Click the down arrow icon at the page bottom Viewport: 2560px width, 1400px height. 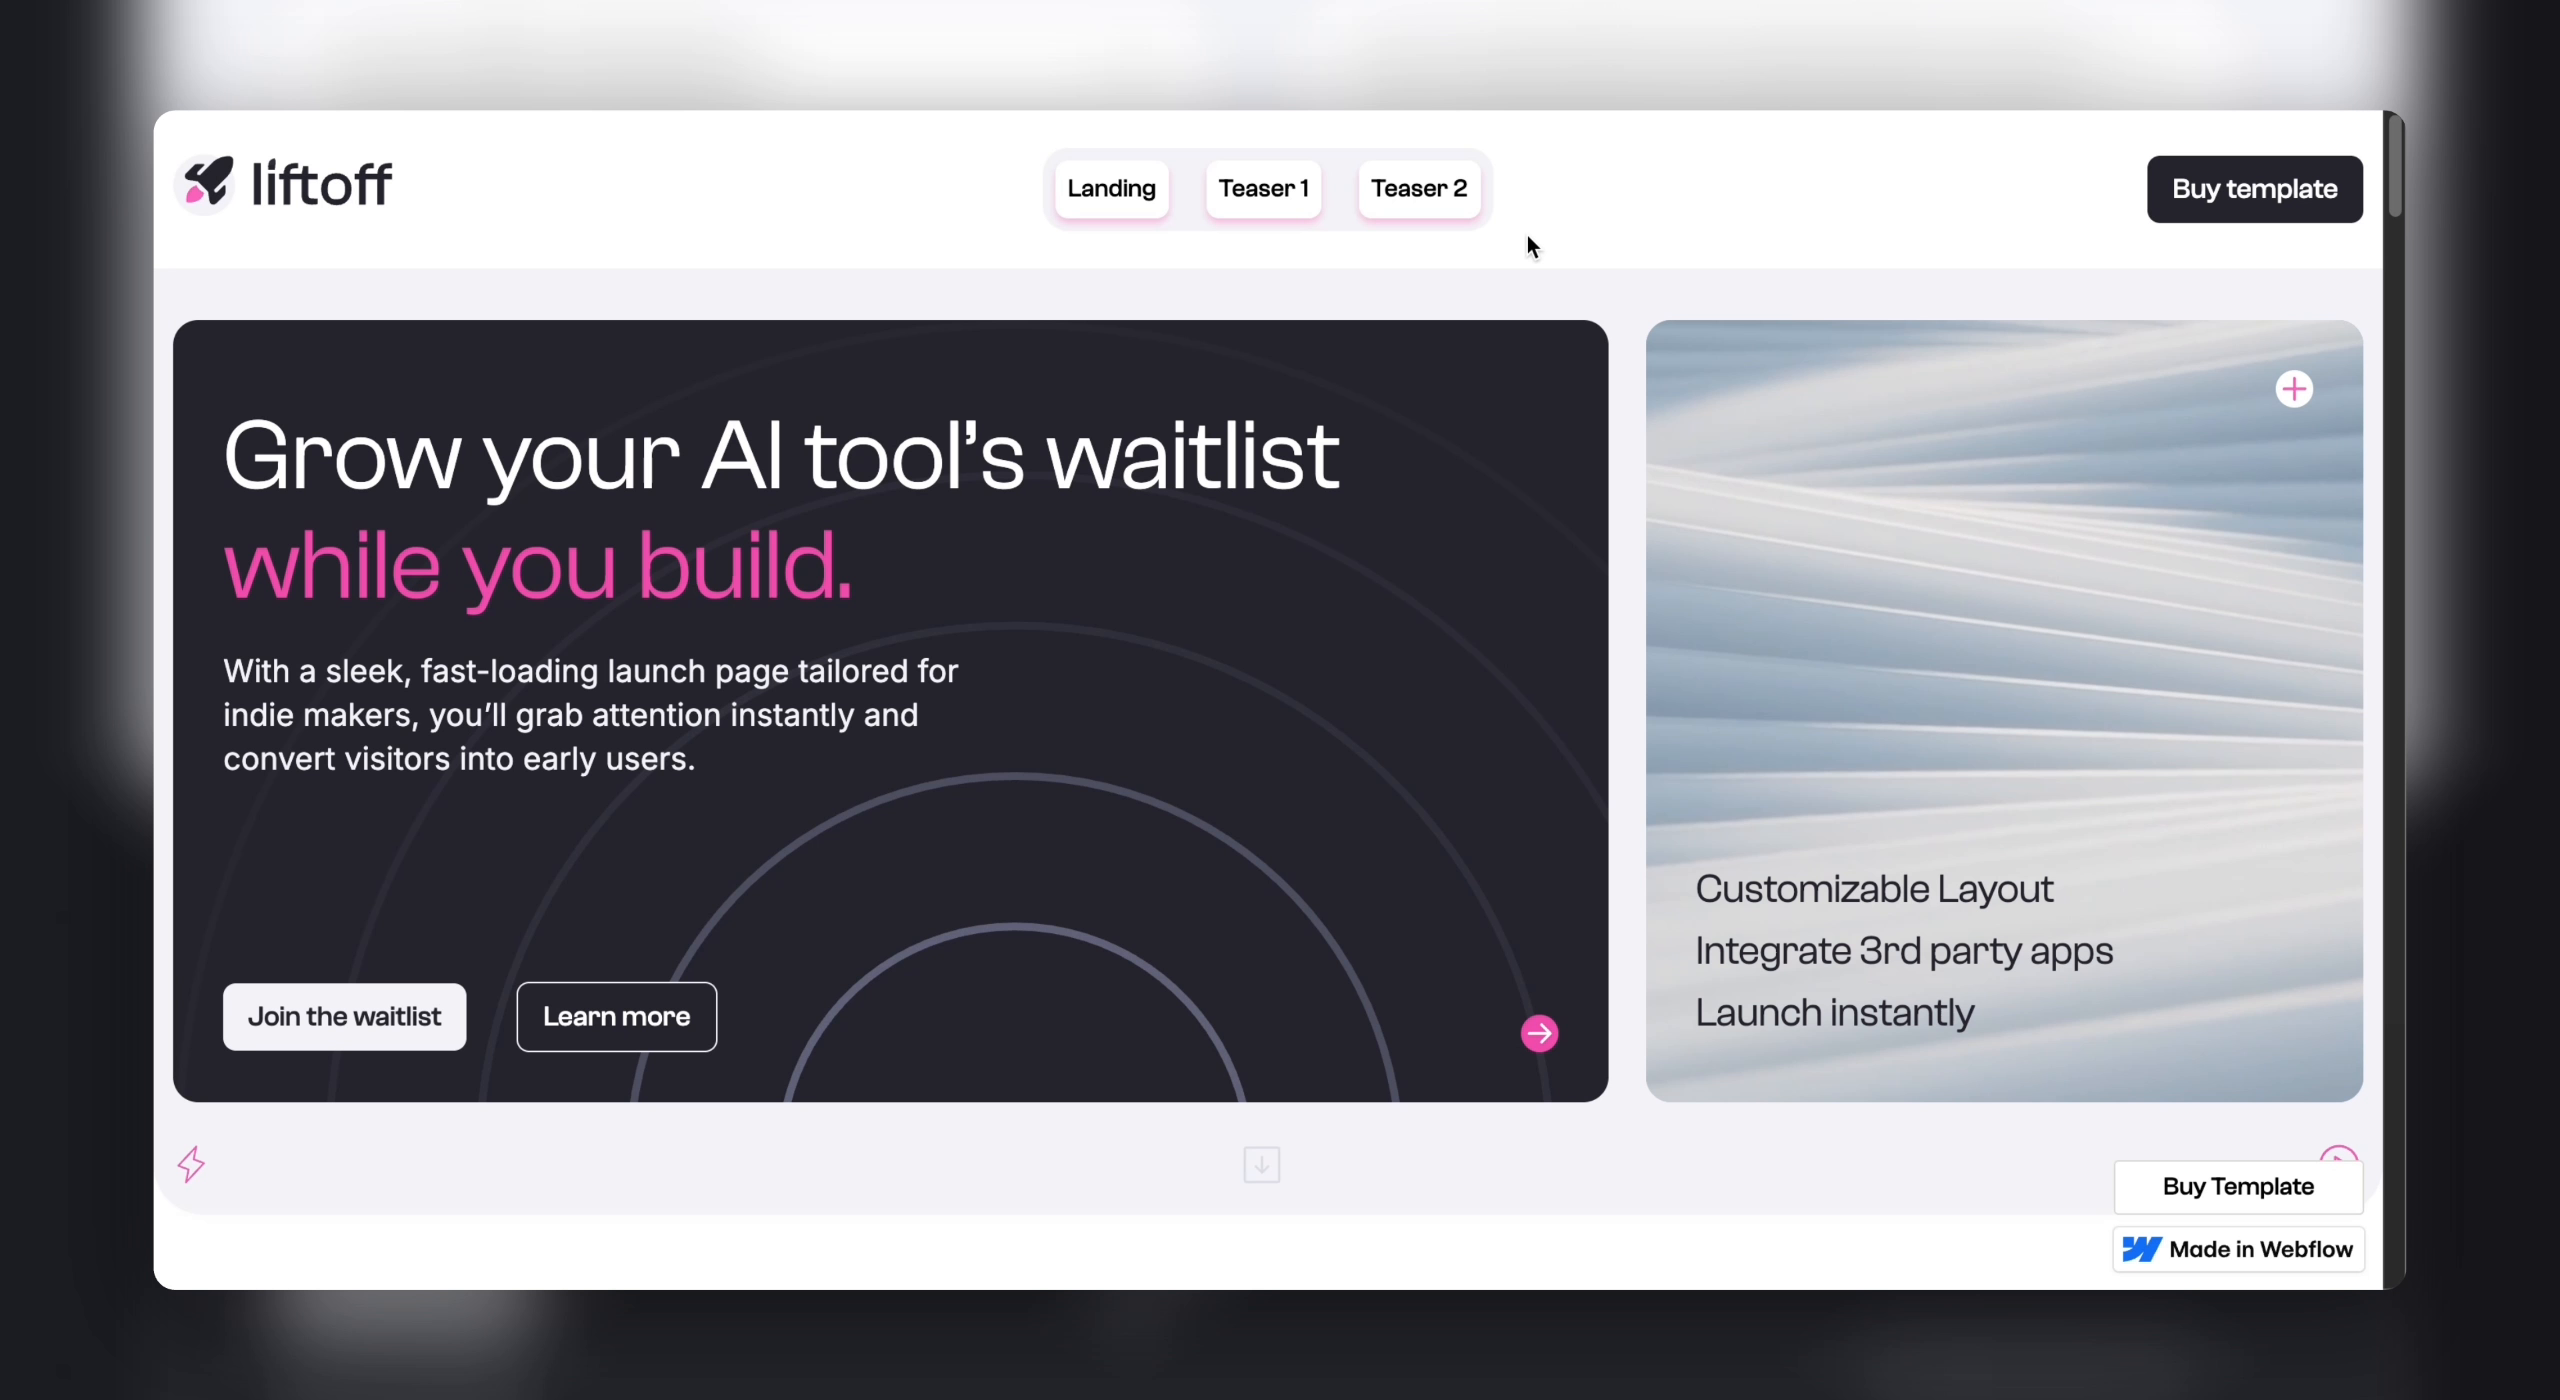click(x=1260, y=1164)
